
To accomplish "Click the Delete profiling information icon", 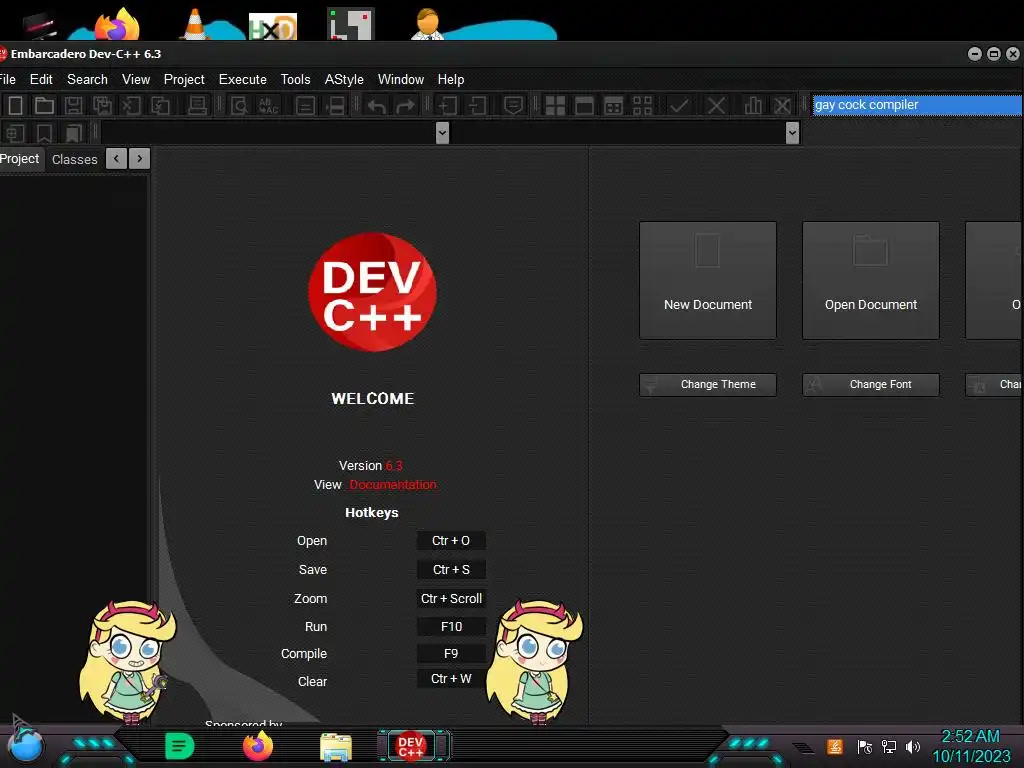I will (782, 105).
